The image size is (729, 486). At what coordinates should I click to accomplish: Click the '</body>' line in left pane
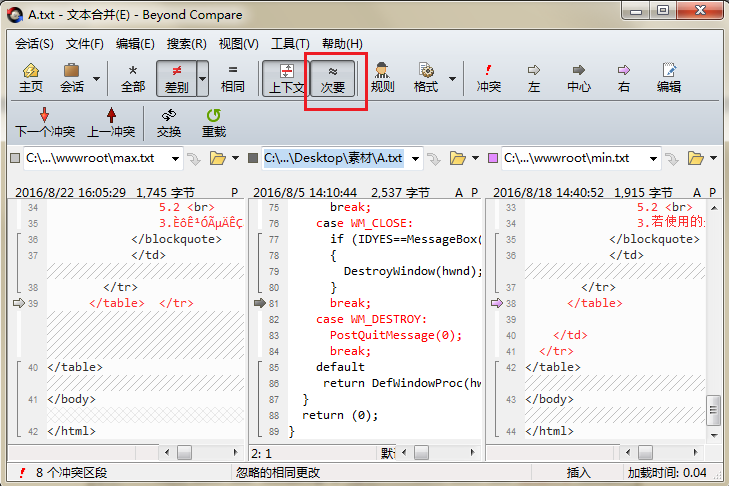pyautogui.click(x=71, y=399)
